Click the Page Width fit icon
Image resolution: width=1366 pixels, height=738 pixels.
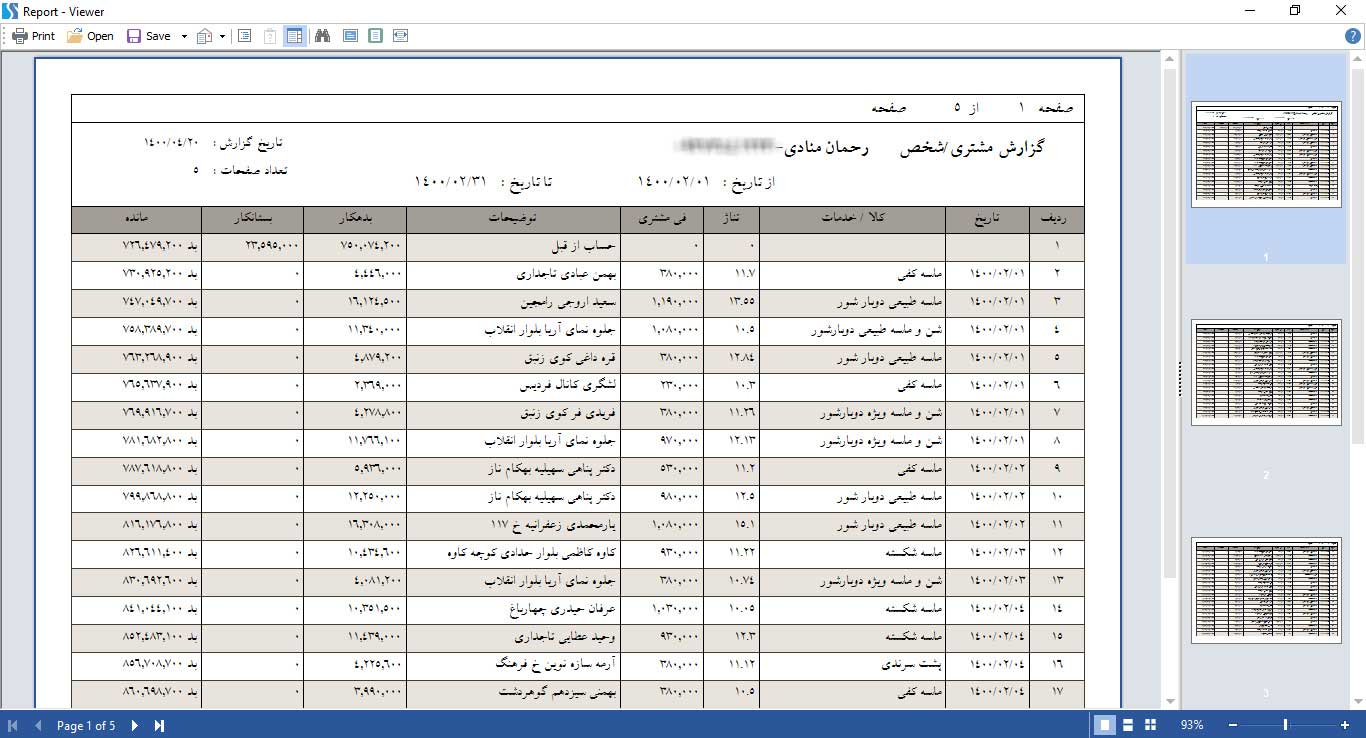pos(400,36)
